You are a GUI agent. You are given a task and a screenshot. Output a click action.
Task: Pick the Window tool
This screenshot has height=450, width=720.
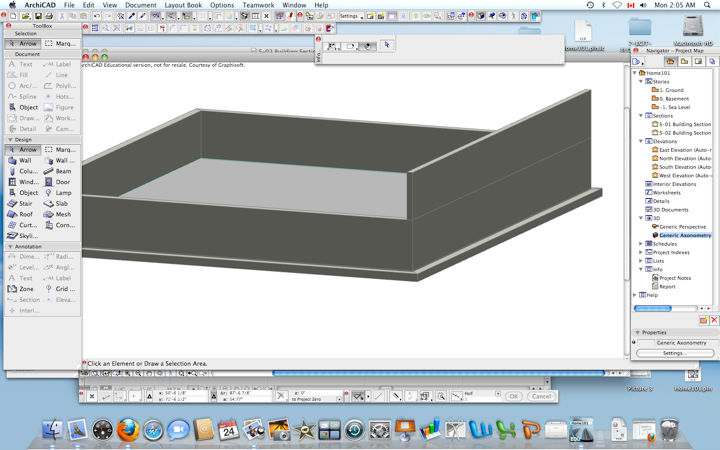pos(23,182)
